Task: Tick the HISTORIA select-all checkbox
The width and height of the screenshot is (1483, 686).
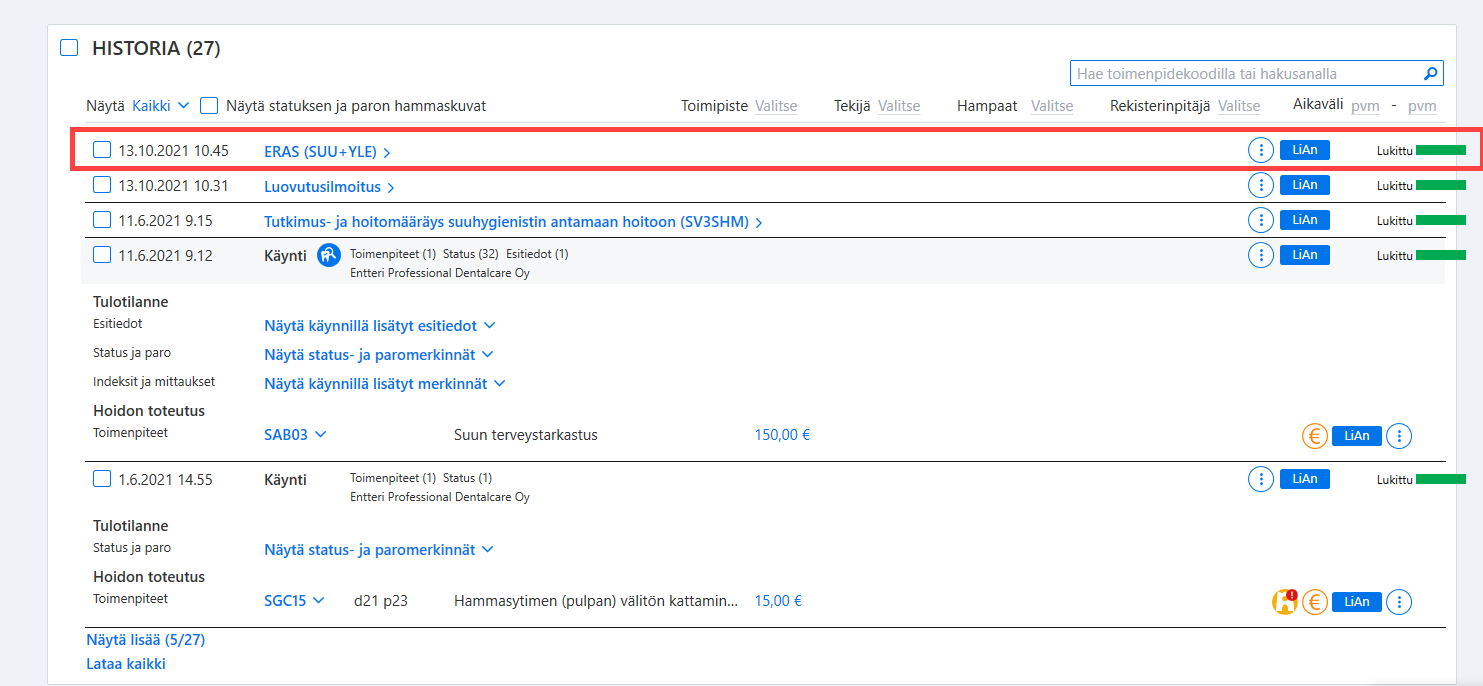Action: 69,48
